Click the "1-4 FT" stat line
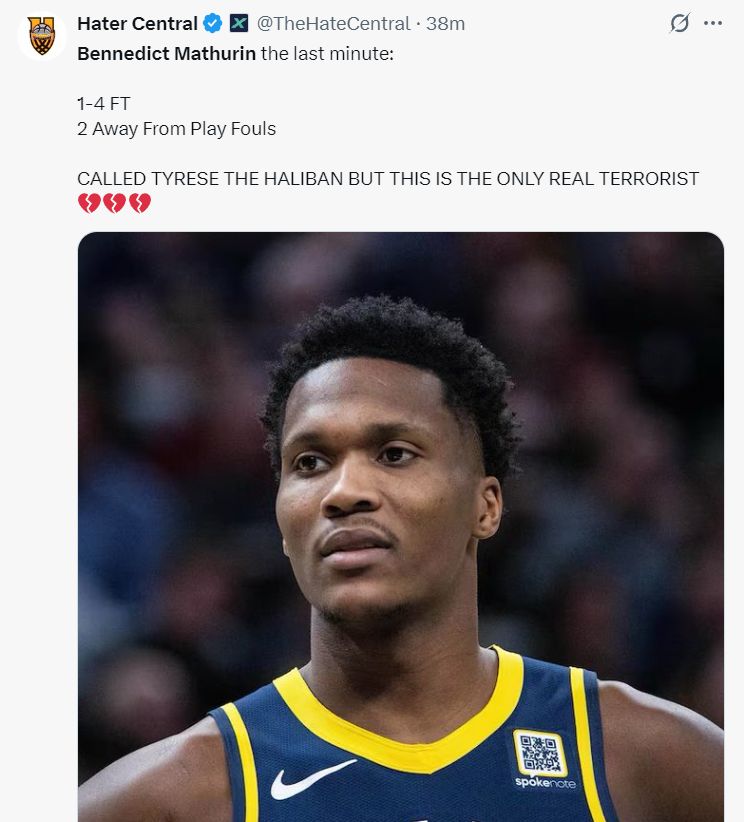Viewport: 744px width, 822px height. [x=103, y=104]
